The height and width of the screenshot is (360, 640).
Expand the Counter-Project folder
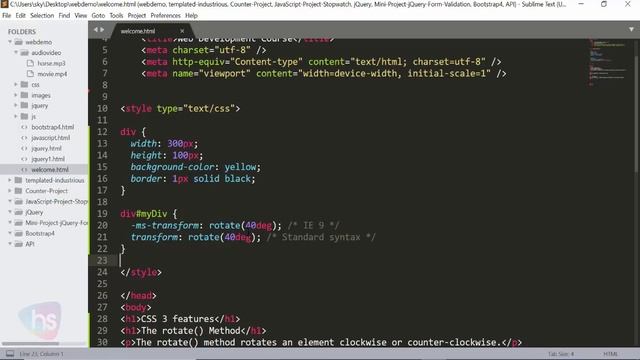tap(10, 191)
